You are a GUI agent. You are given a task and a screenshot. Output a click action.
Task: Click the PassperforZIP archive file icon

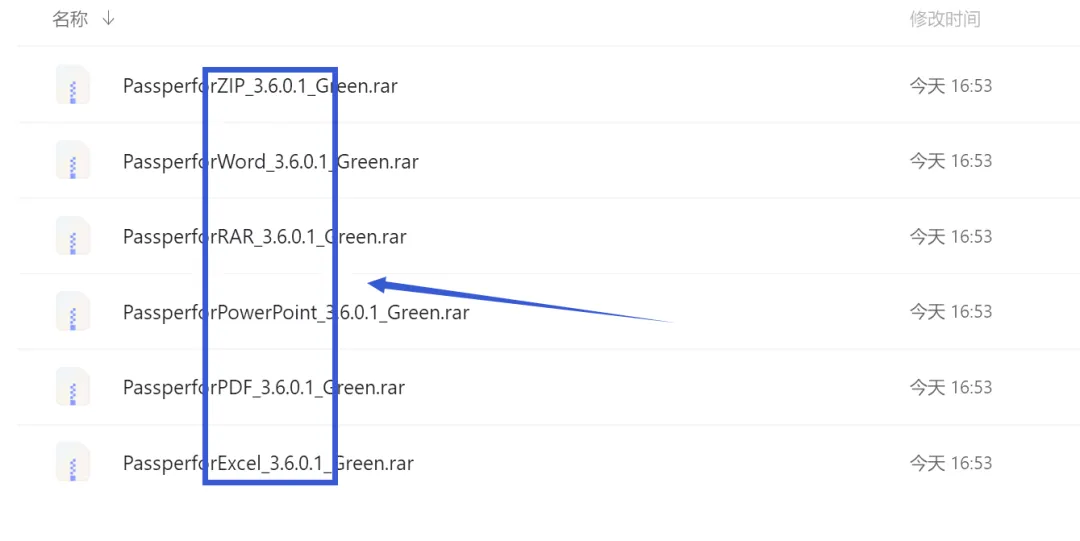point(73,85)
